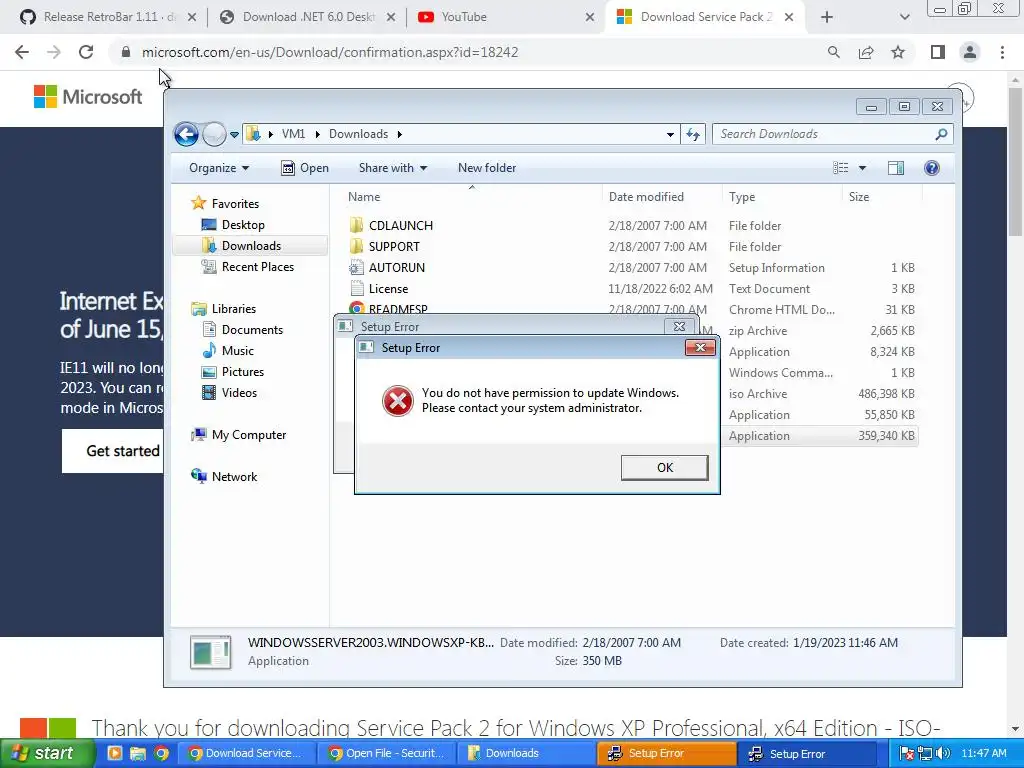The width and height of the screenshot is (1024, 768).
Task: Click the Microsoft logo on webpage
Action: coord(88,97)
